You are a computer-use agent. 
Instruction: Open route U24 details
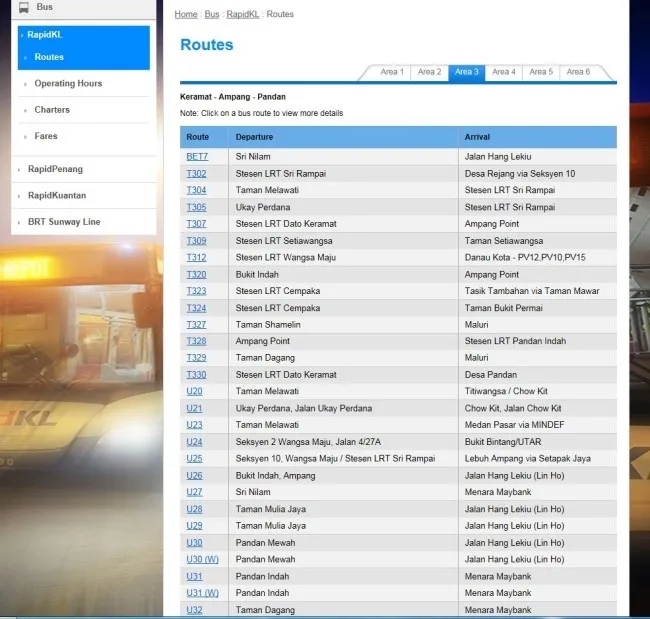(194, 442)
